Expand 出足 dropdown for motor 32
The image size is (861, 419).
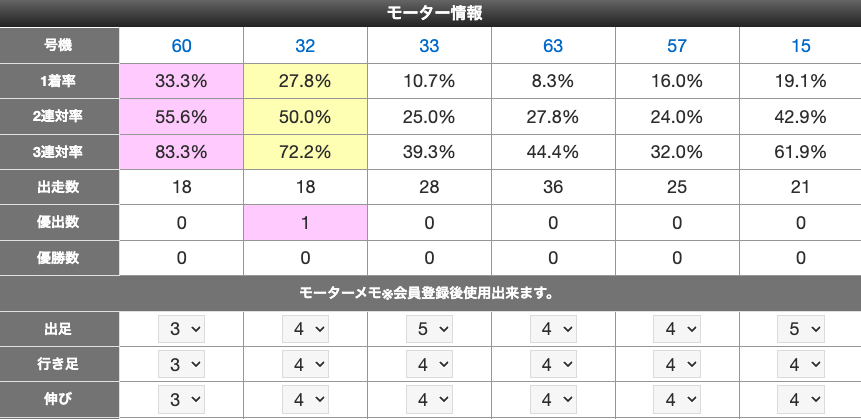305,328
